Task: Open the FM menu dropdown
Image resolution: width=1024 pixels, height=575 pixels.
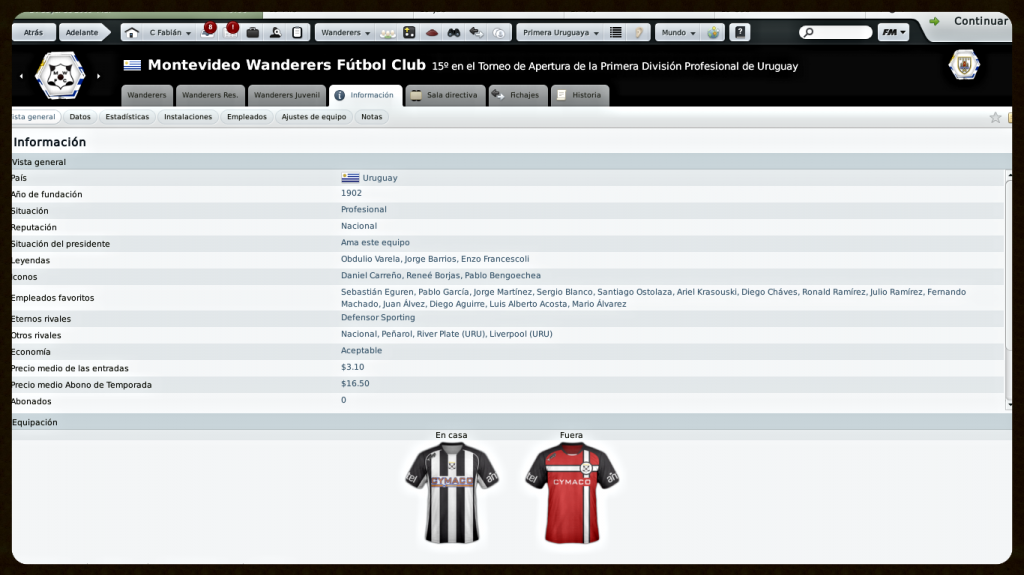Action: point(893,32)
